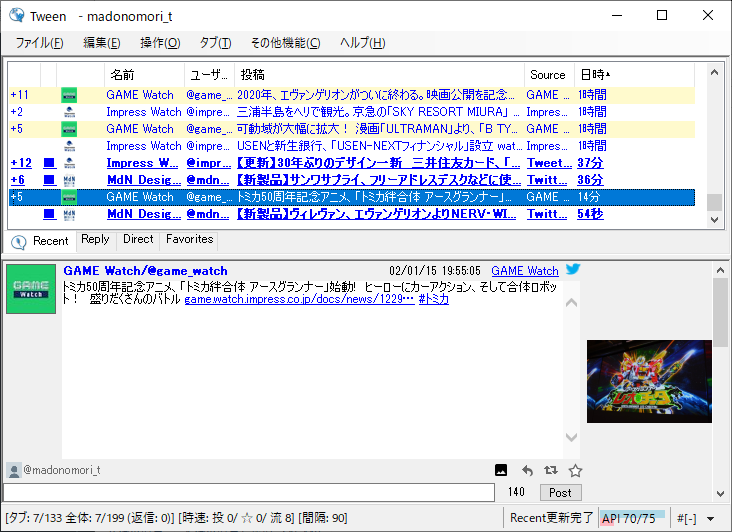Sort list by 日時 column header
Screen dimensions: 732x532
click(634, 75)
